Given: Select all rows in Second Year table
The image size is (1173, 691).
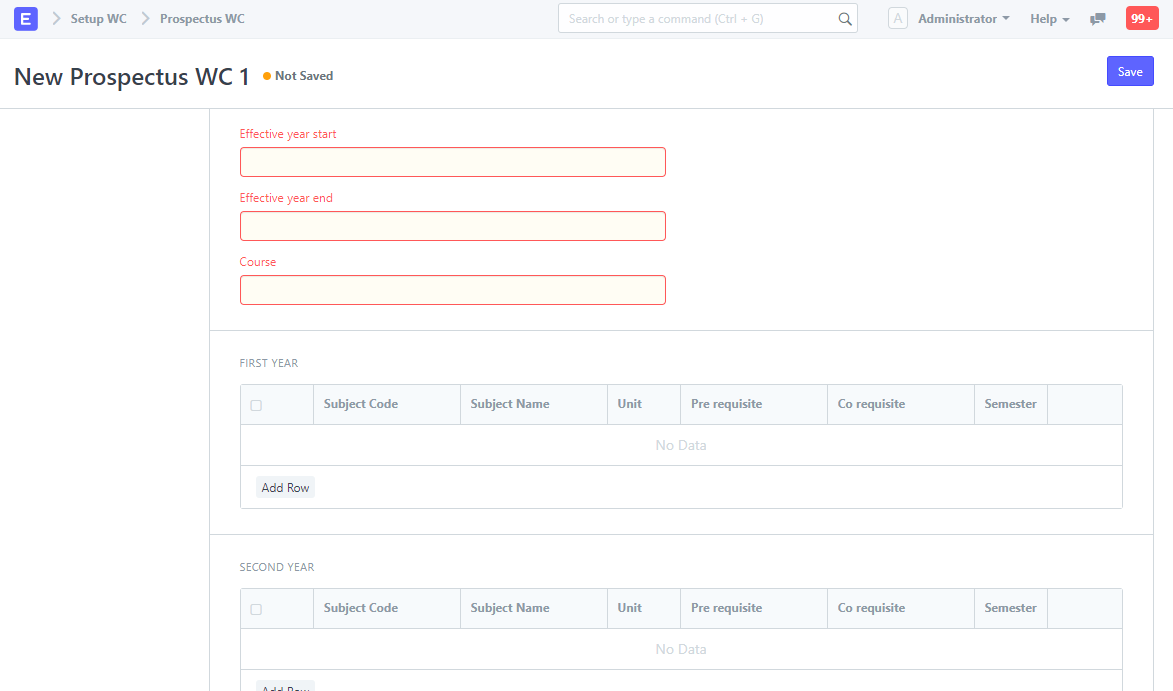Looking at the screenshot, I should 256,609.
